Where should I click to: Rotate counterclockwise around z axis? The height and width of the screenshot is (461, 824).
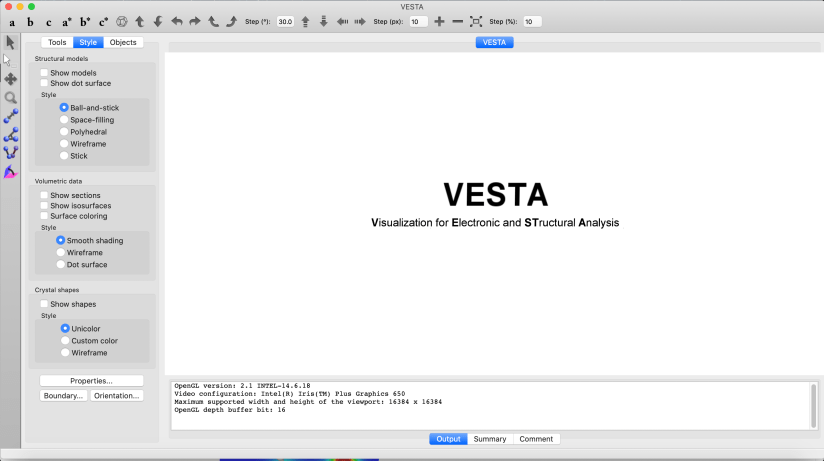point(213,22)
